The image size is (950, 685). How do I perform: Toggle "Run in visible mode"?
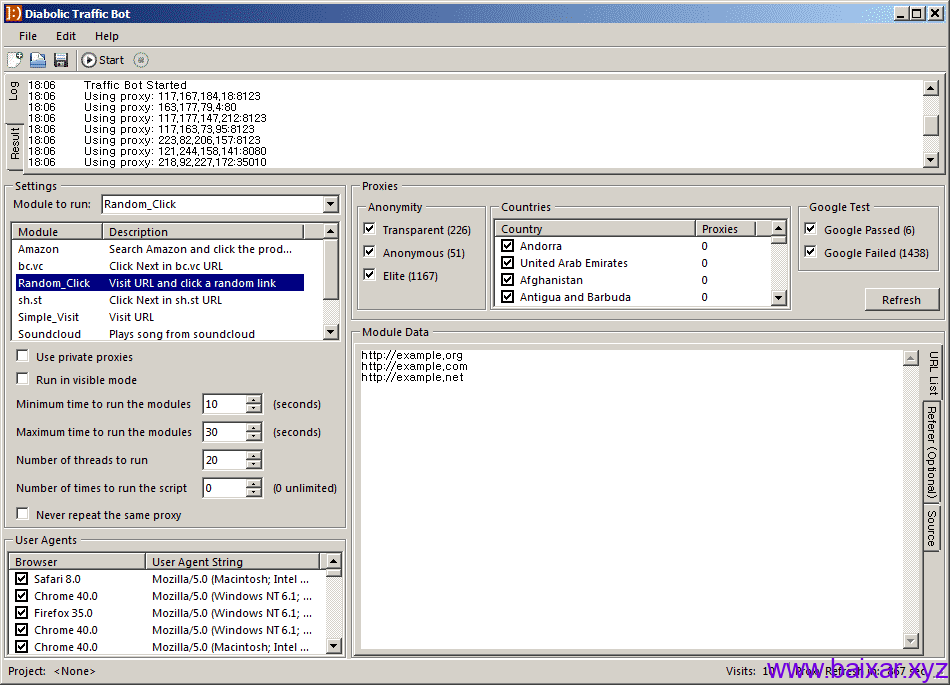[22, 379]
